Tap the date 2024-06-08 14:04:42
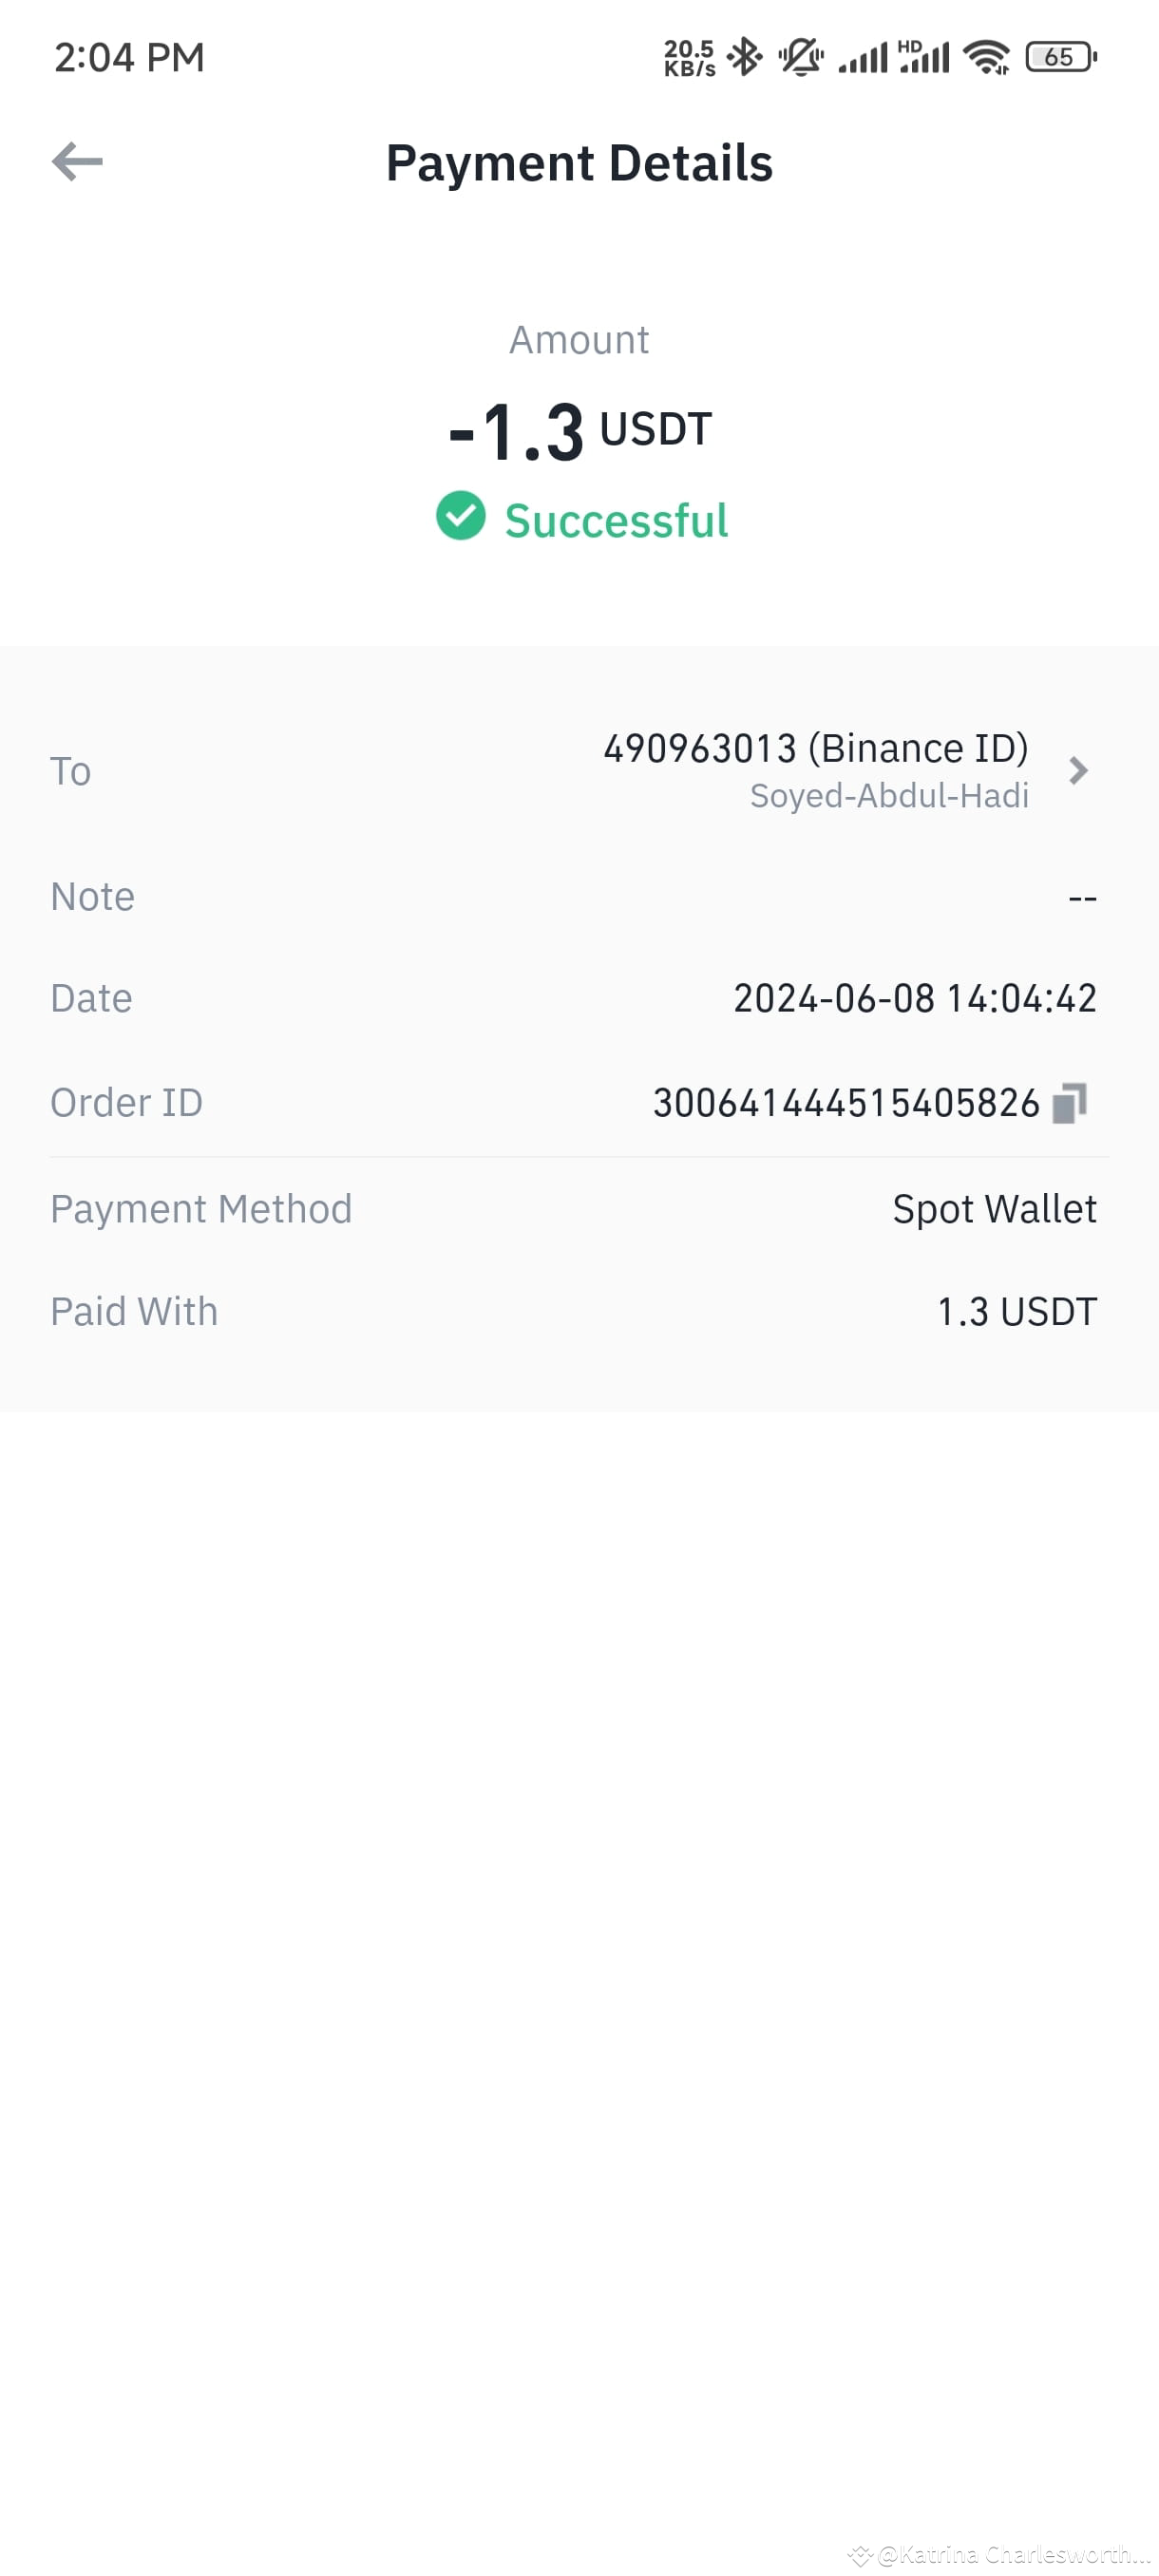The height and width of the screenshot is (2576, 1159). point(915,998)
